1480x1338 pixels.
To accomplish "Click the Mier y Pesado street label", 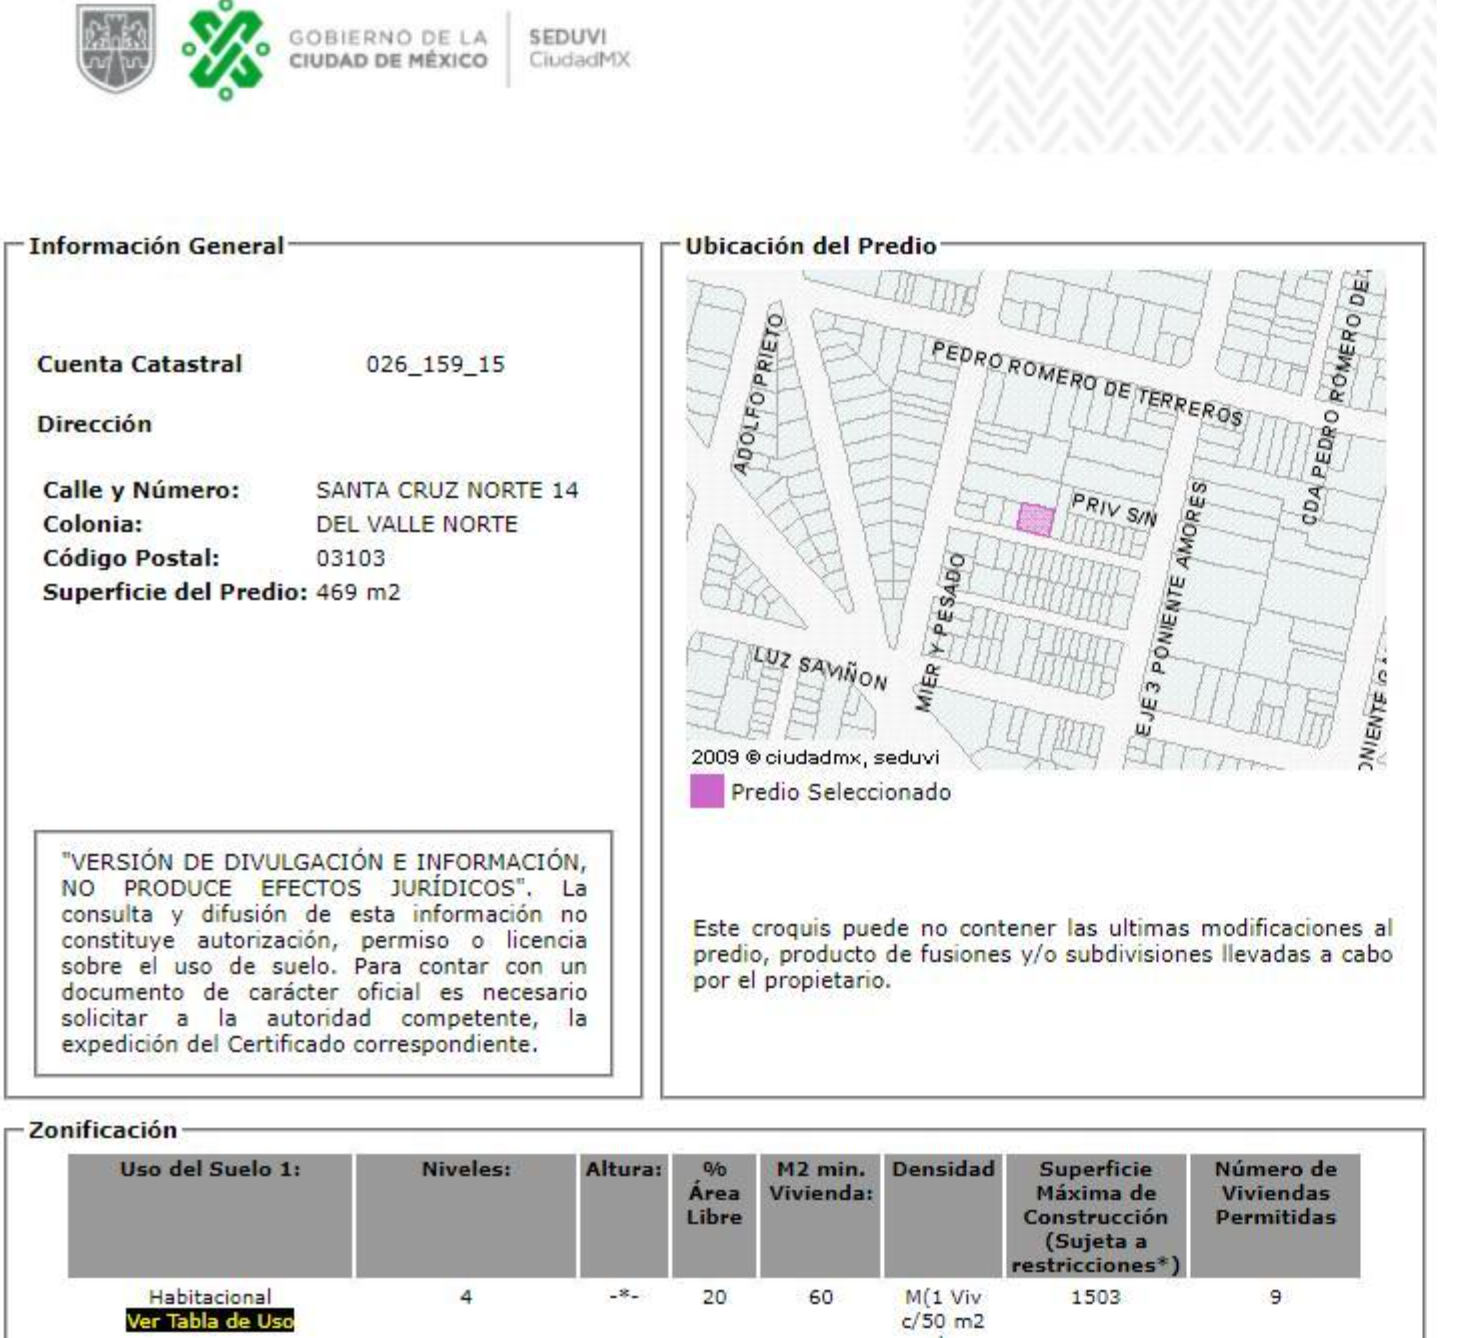I will tap(939, 632).
